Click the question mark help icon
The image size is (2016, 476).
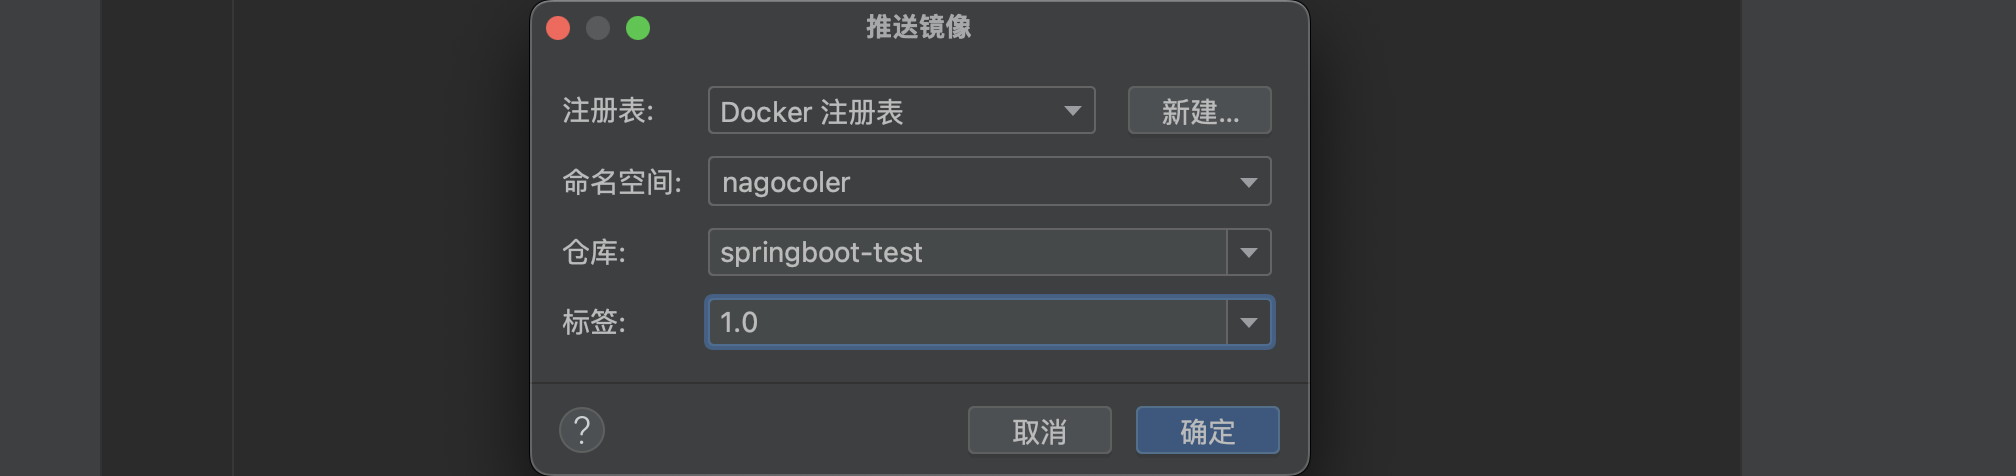tap(582, 431)
